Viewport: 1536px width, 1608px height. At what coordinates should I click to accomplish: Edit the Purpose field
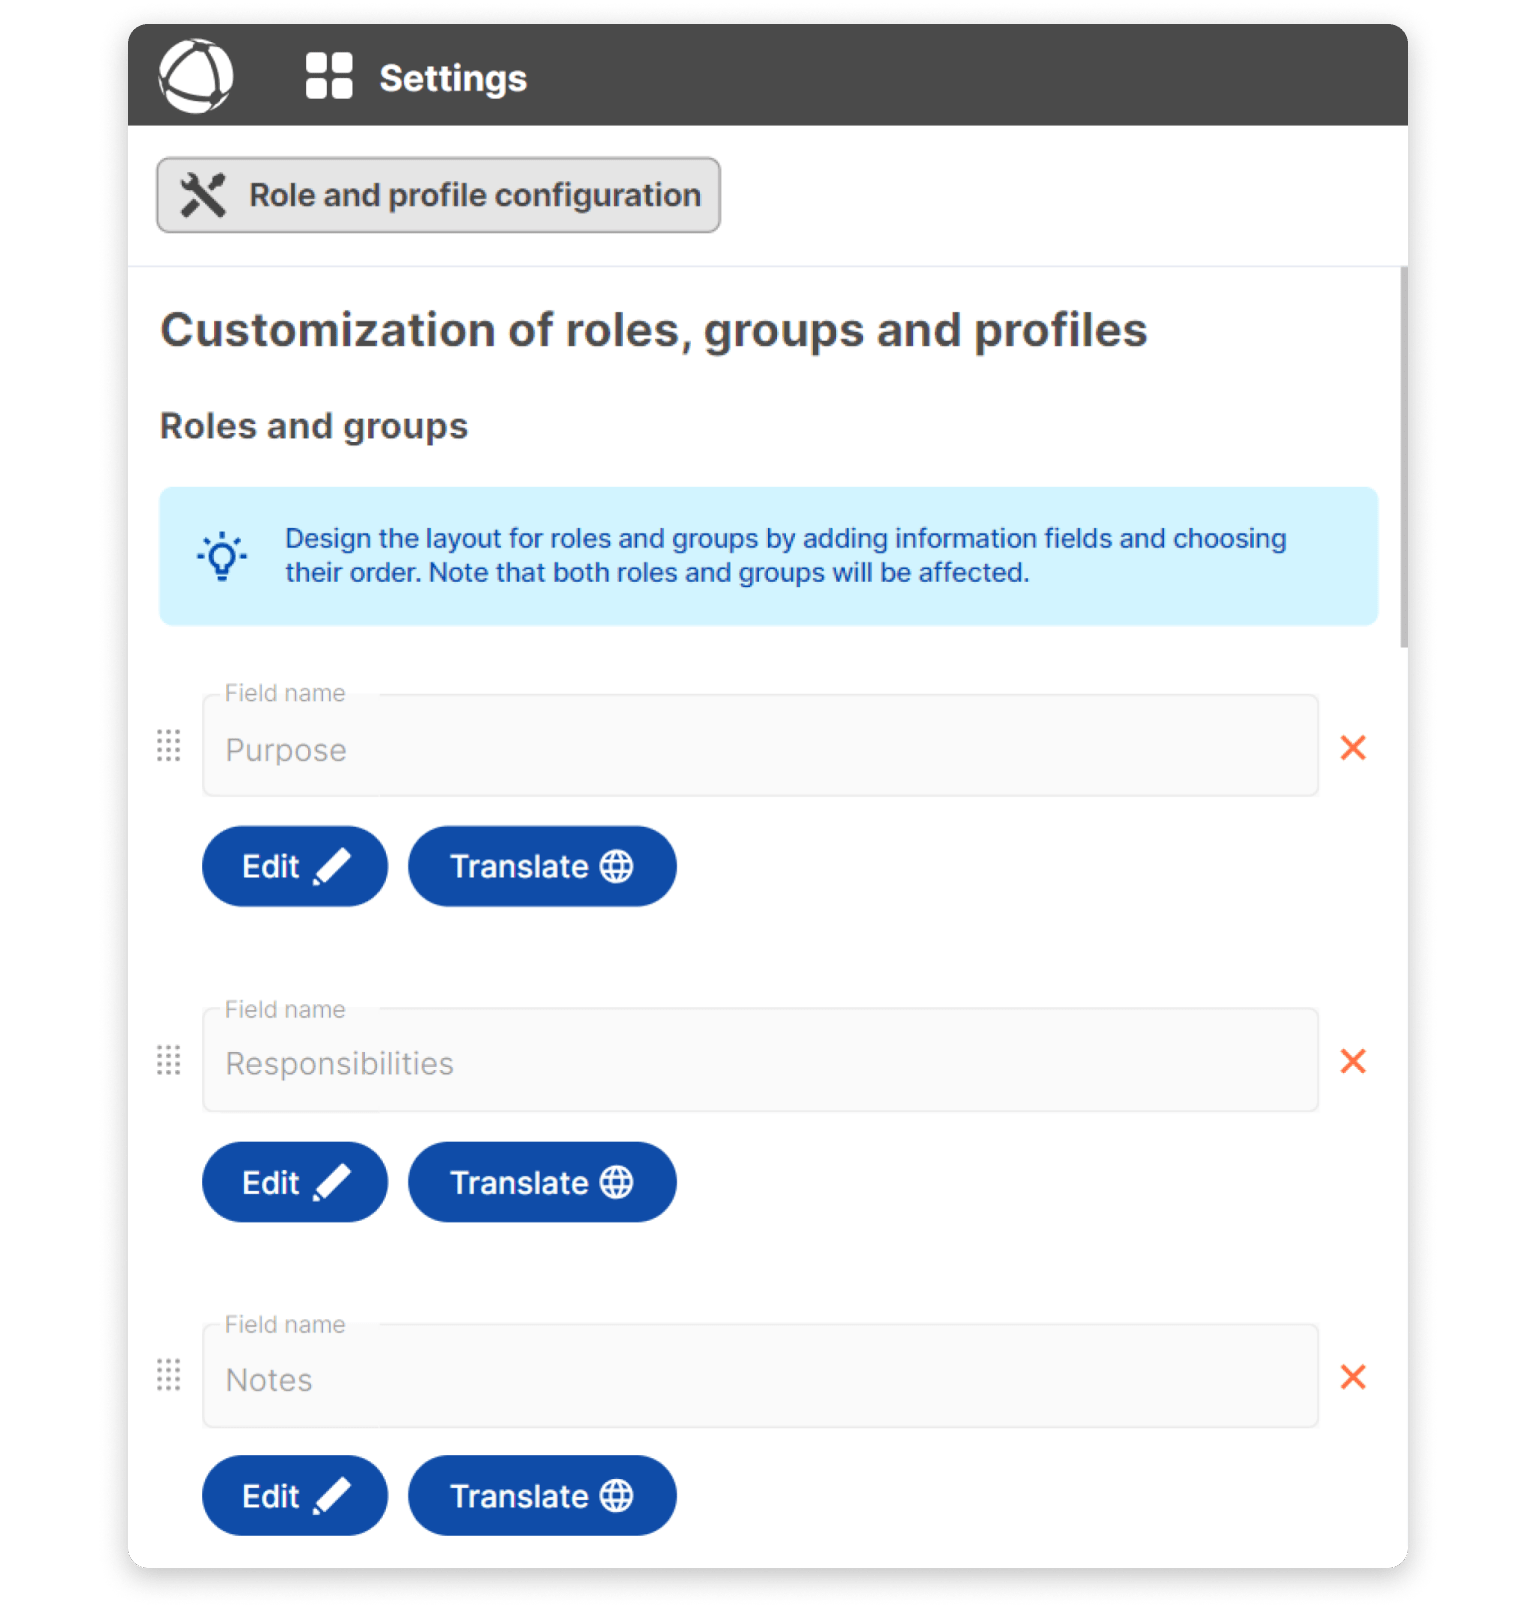294,866
